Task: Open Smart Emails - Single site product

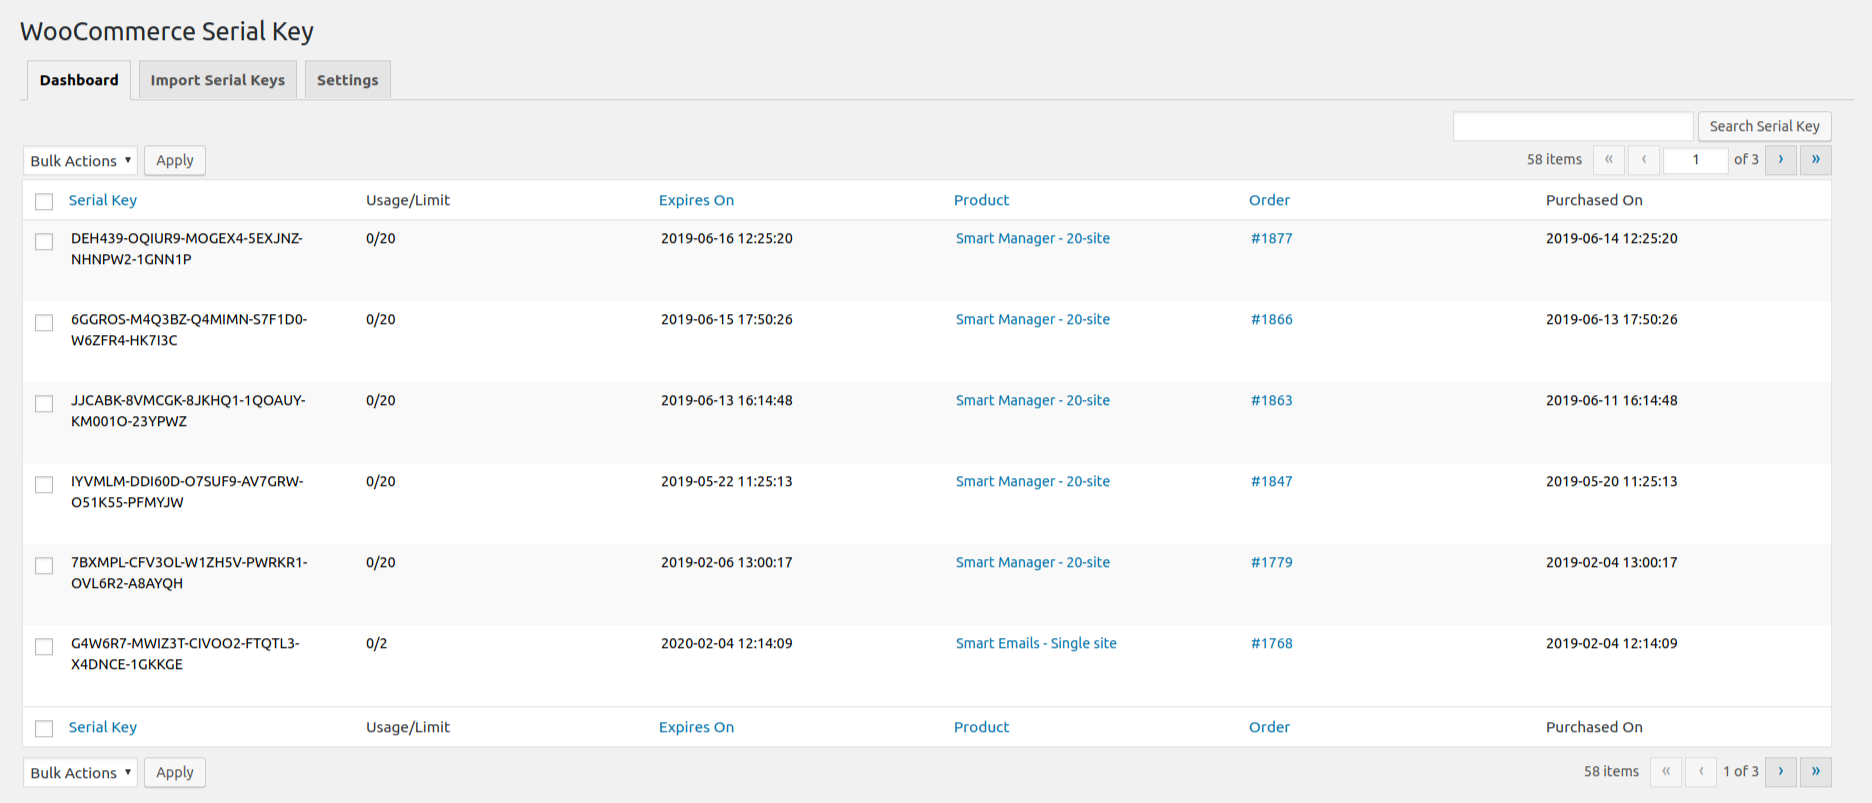Action: (x=1036, y=644)
